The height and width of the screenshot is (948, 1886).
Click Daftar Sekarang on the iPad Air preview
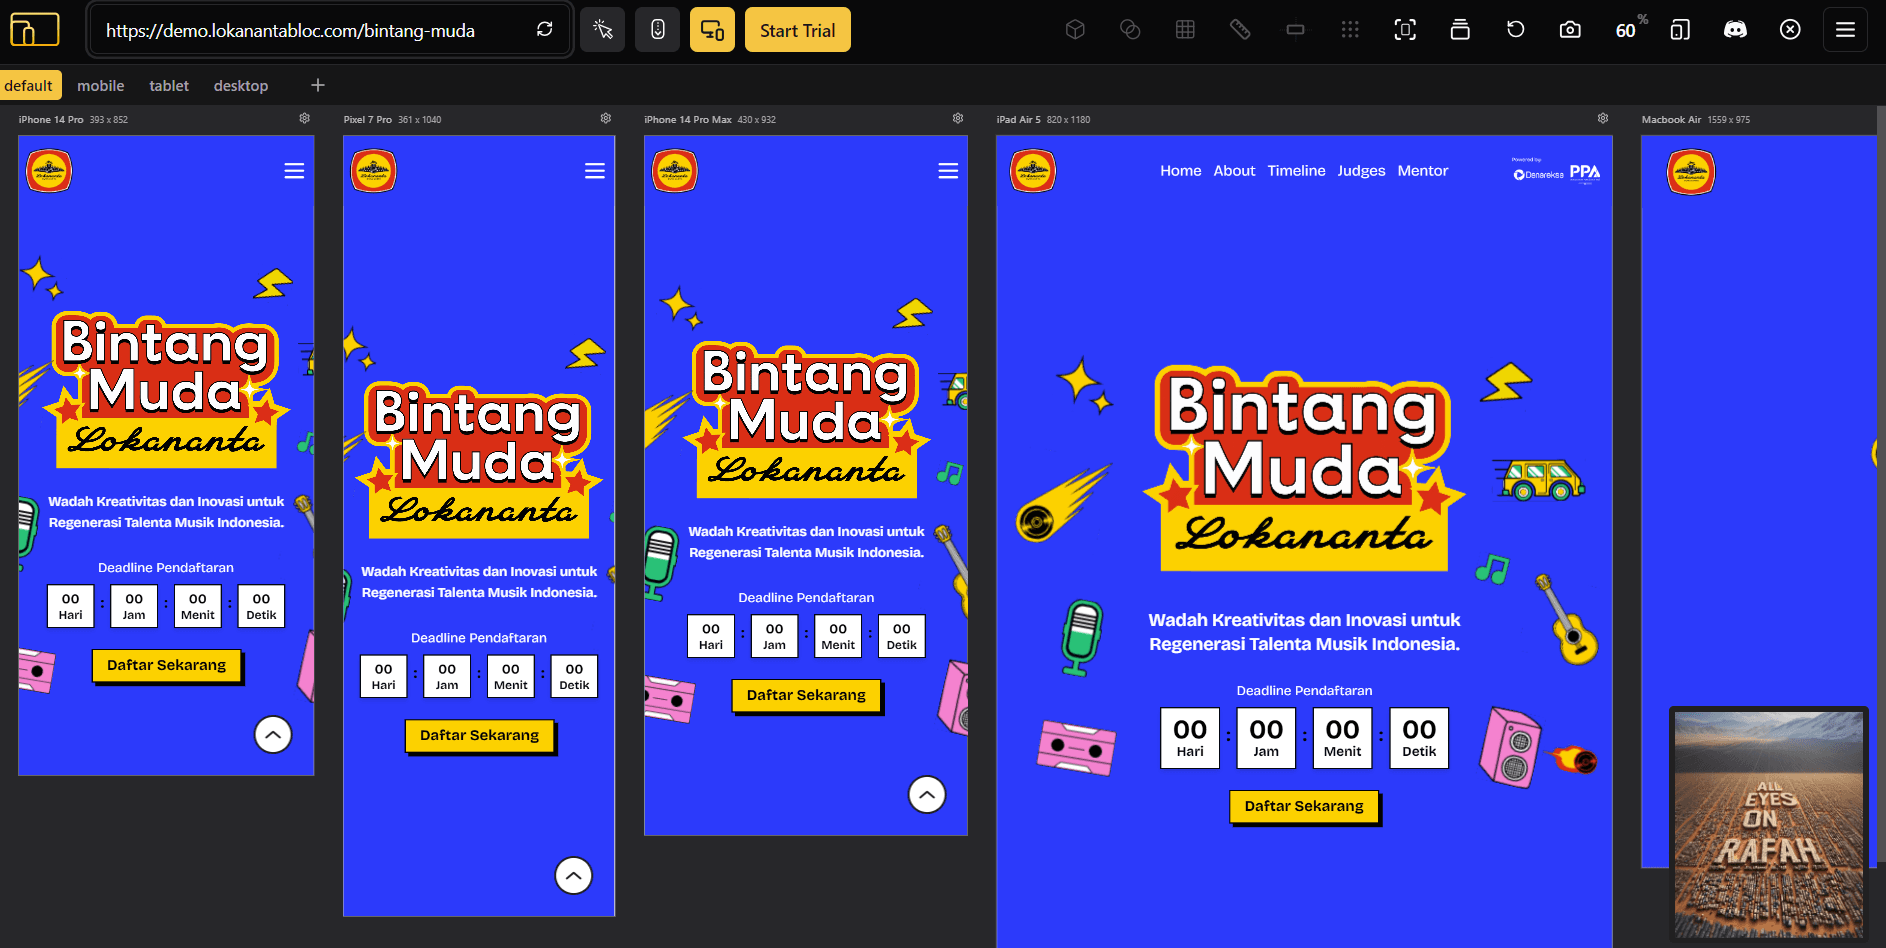1304,806
